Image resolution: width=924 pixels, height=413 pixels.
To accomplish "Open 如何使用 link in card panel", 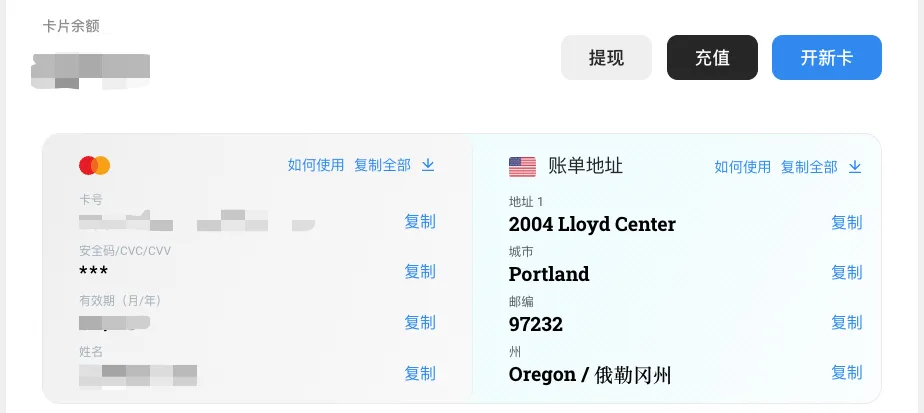I will coord(316,166).
